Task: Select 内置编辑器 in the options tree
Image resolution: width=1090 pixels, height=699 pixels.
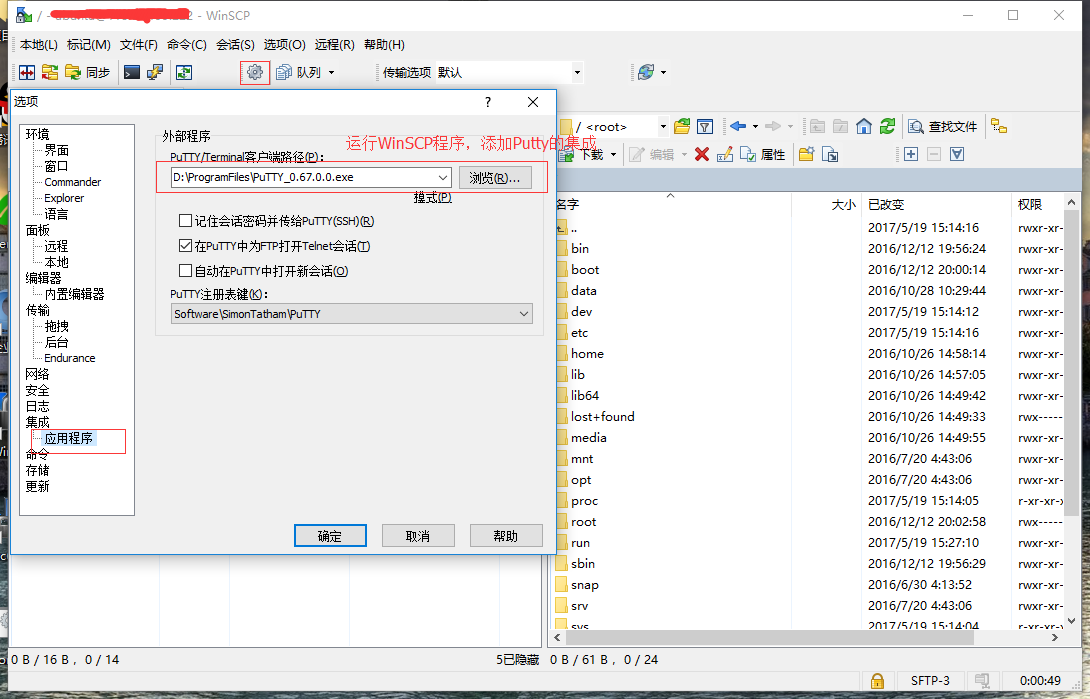Action: click(74, 294)
